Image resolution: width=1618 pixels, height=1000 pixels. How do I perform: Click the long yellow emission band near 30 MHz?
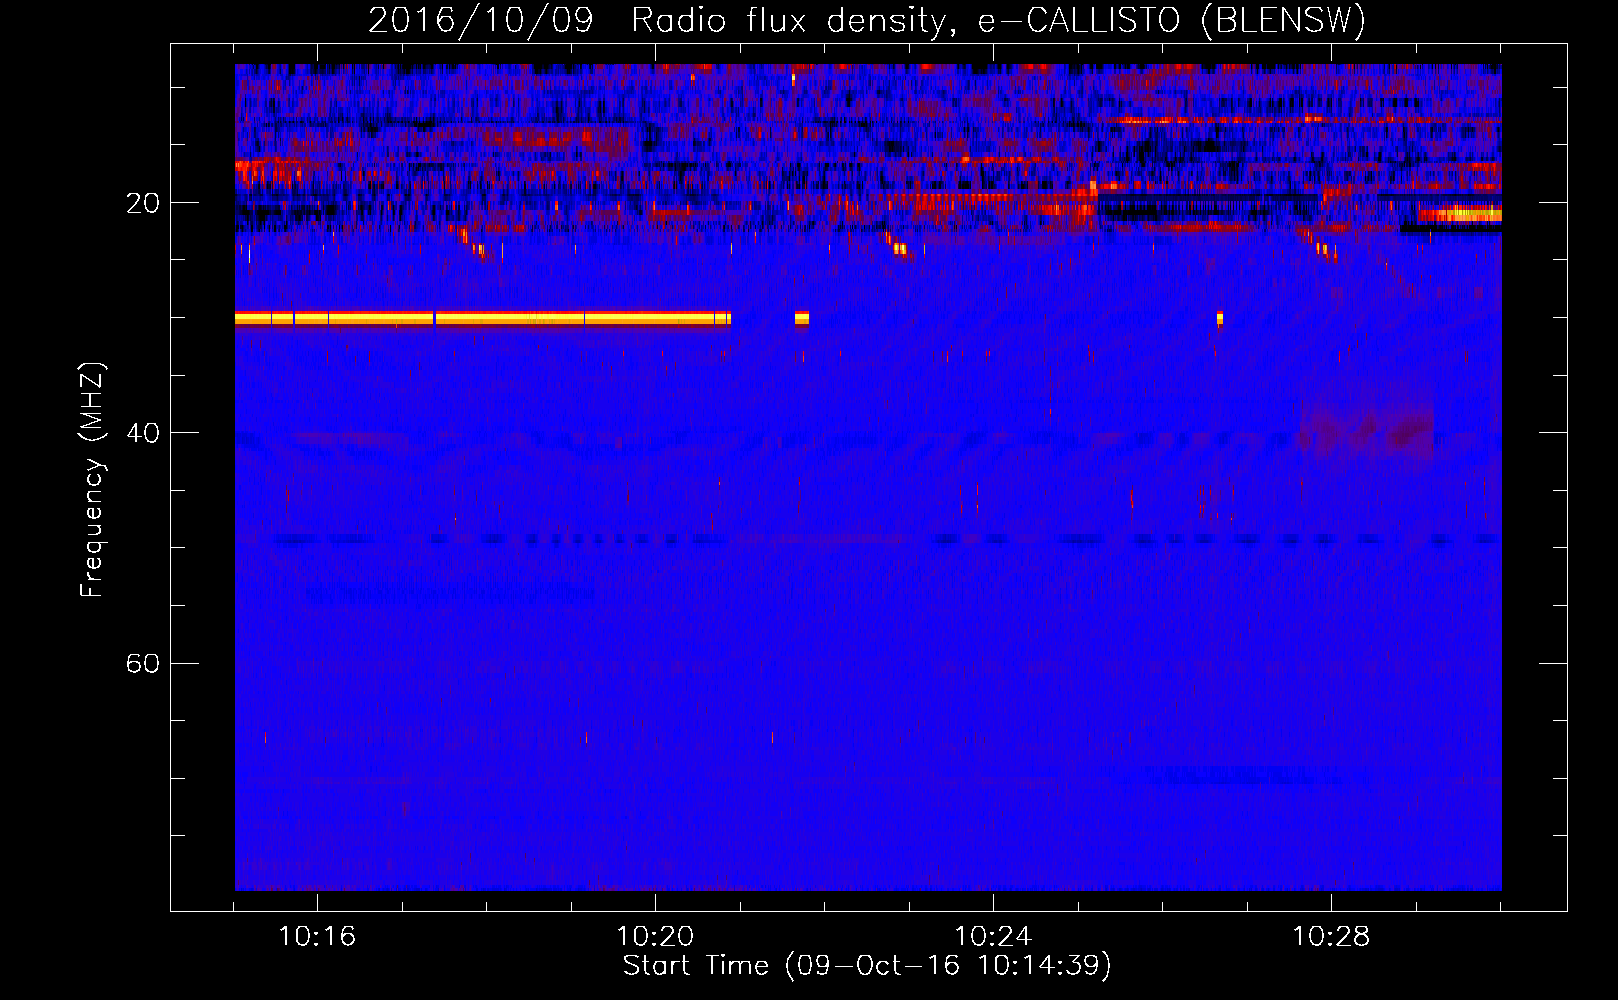(x=483, y=319)
